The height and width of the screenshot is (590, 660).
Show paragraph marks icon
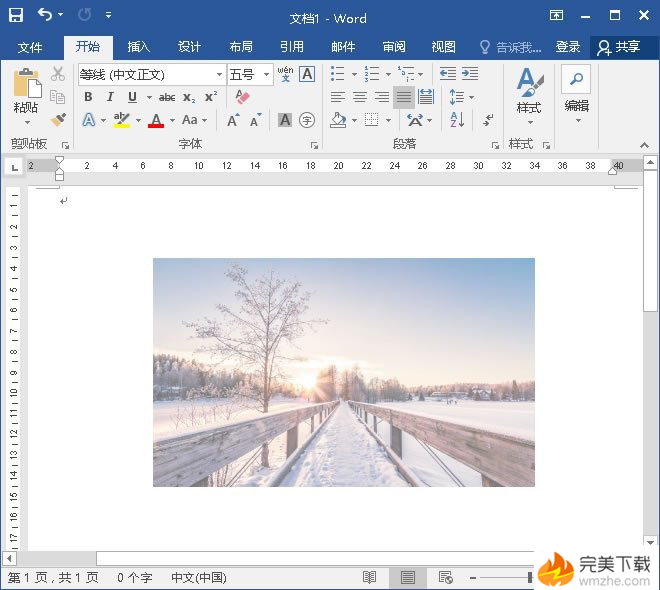pos(487,120)
